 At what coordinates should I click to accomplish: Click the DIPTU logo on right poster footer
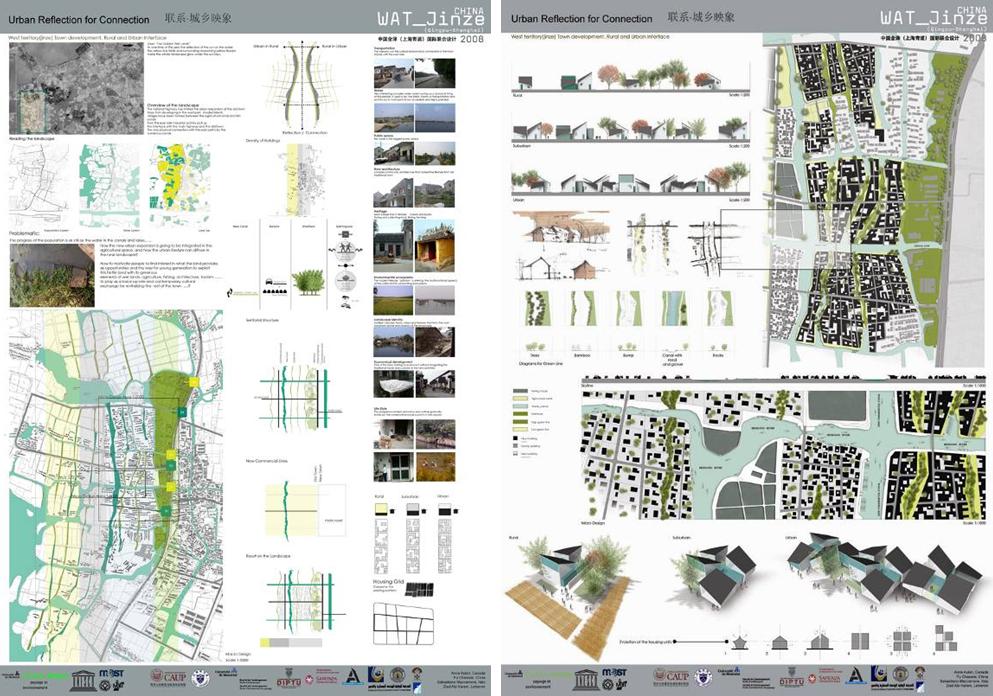792,679
